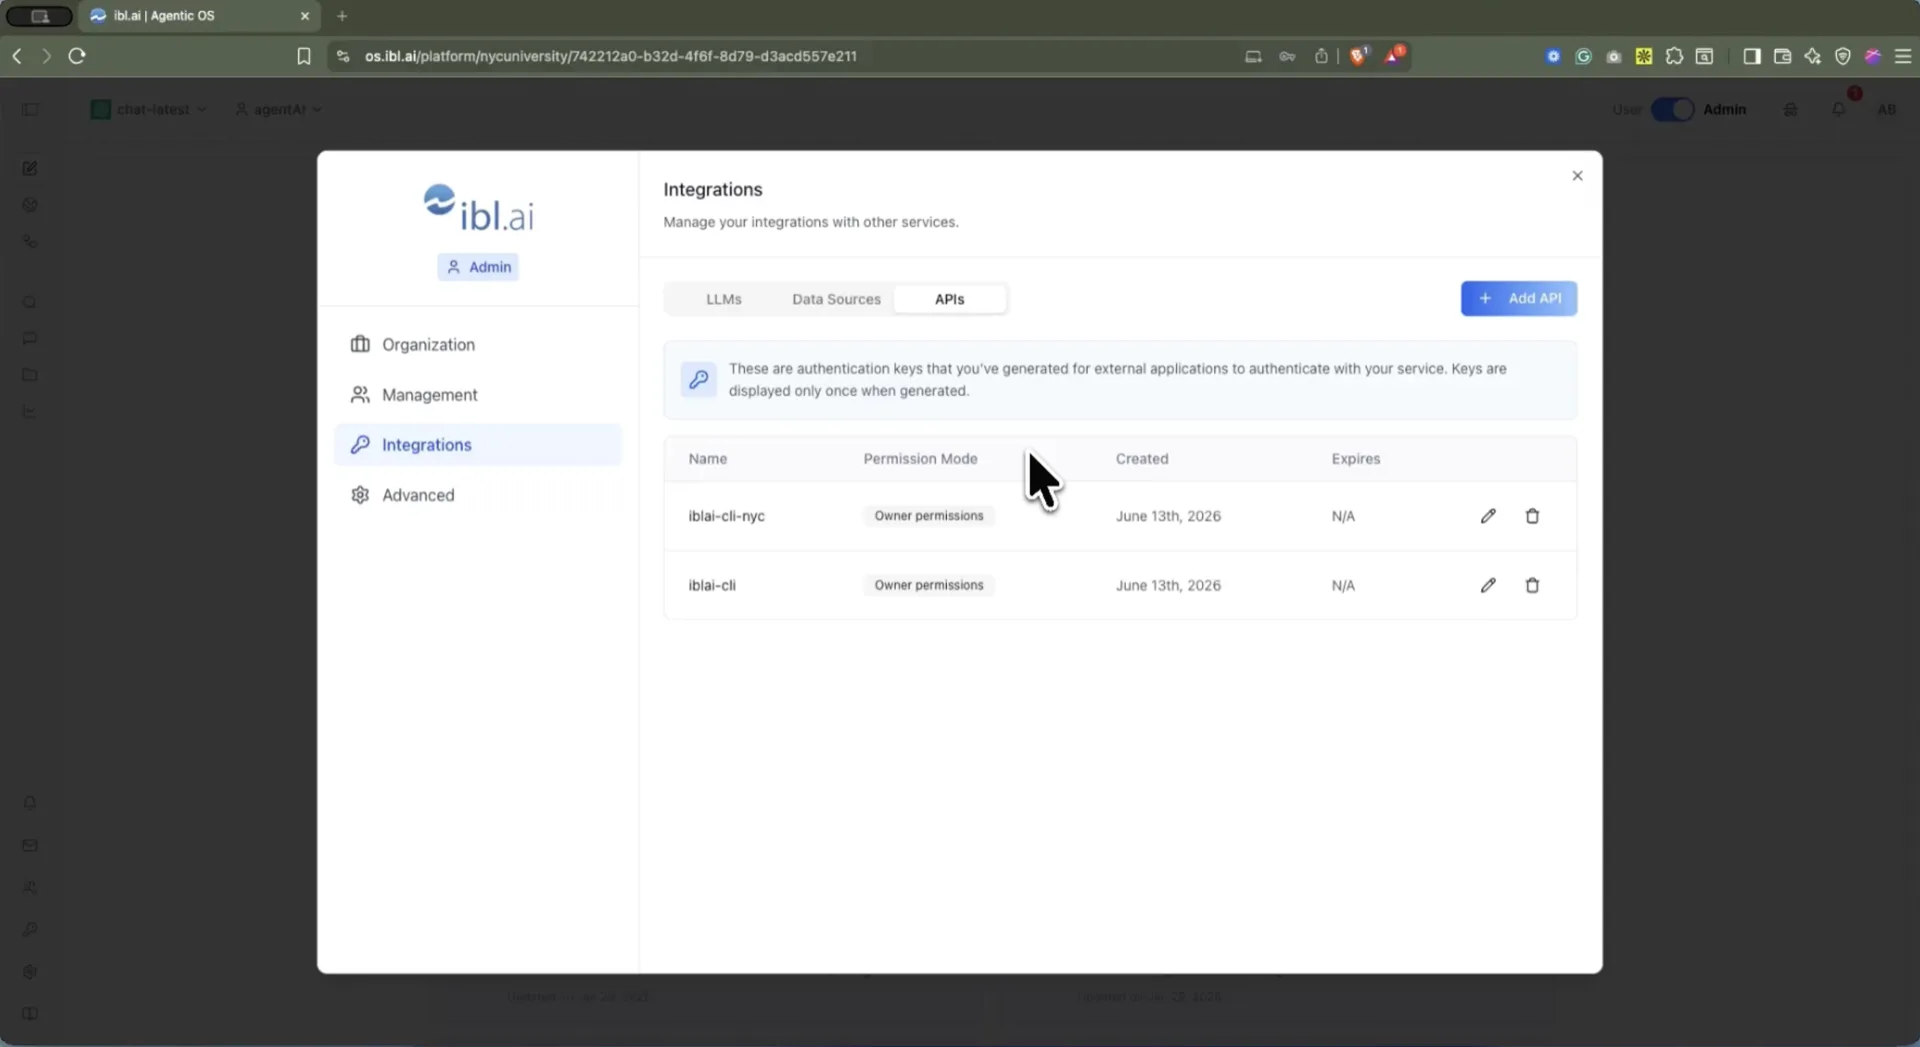Open a new browser tab

point(342,16)
